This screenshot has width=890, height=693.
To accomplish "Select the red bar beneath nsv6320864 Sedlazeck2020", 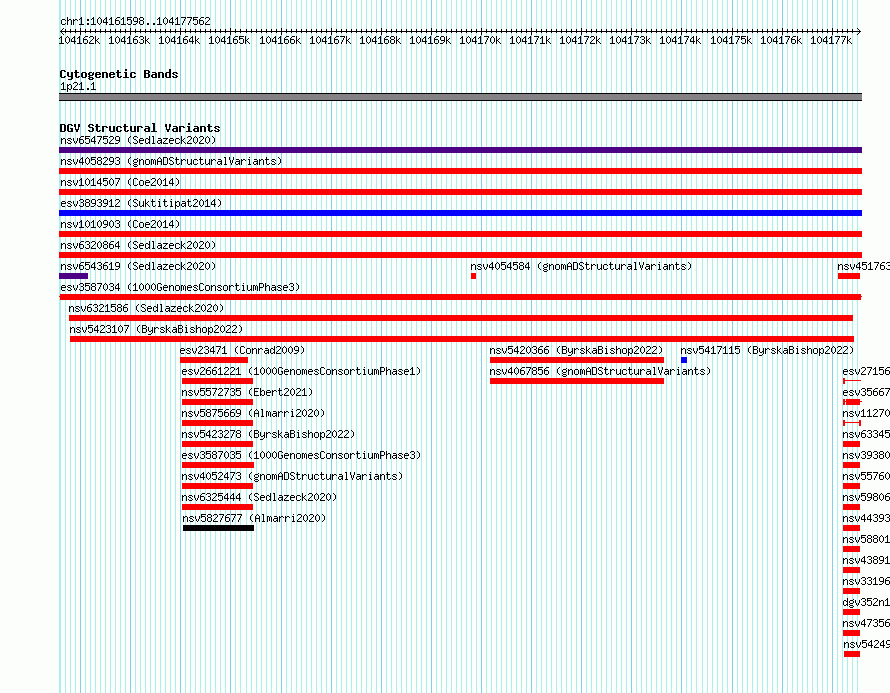I will pos(460,255).
